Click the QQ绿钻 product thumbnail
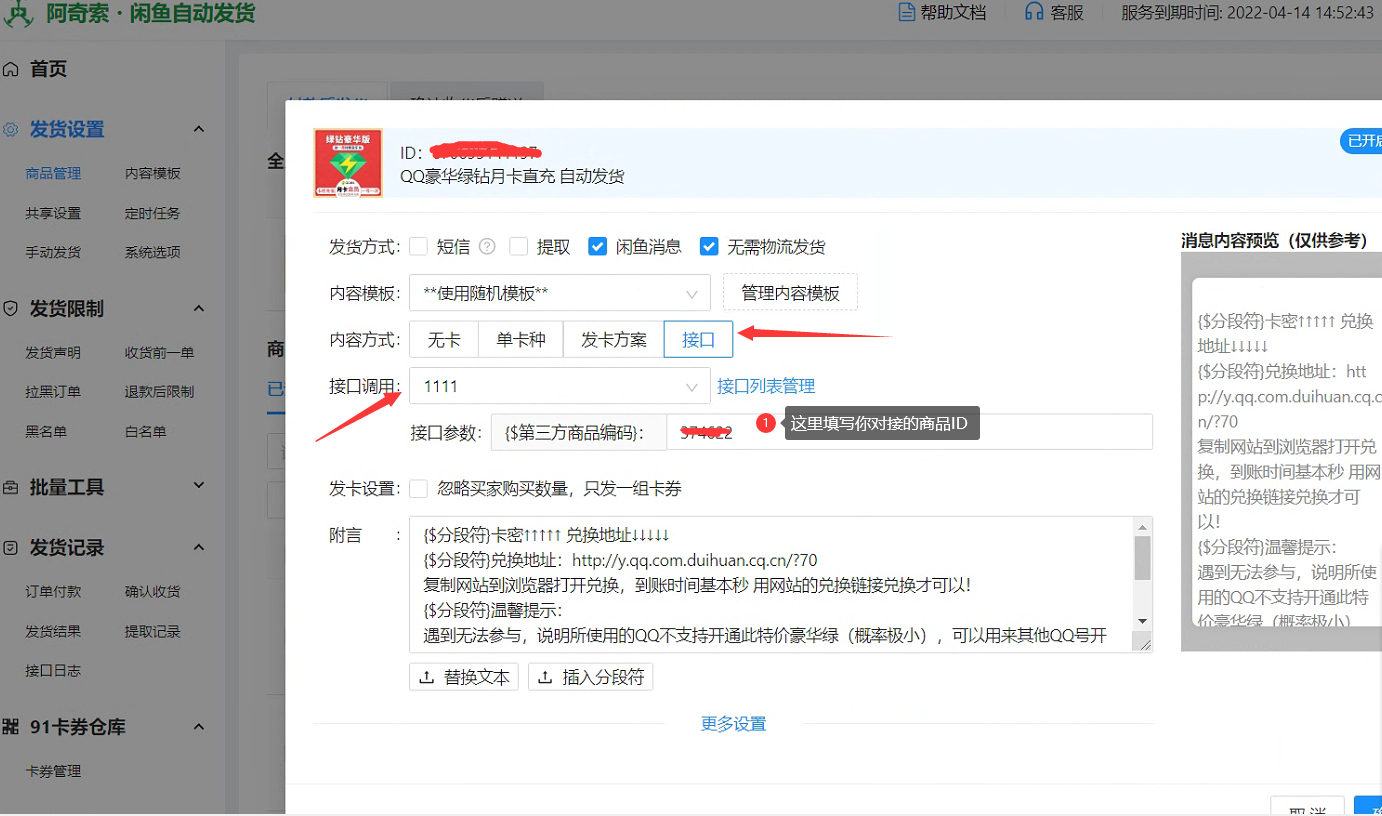The image size is (1382, 816). coord(348,163)
